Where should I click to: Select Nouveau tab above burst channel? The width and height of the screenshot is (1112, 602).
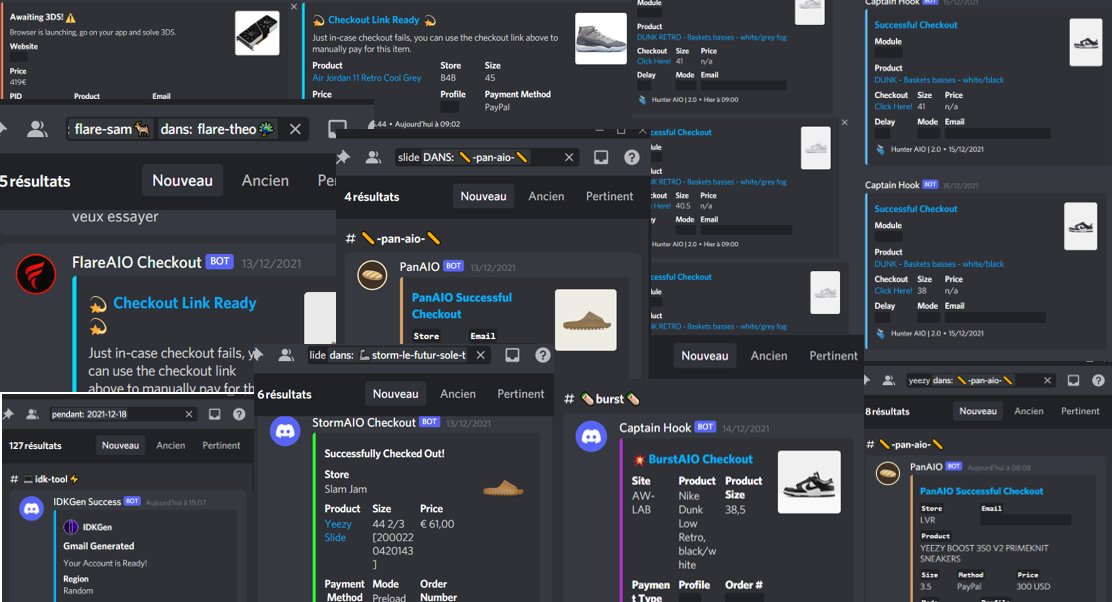[x=705, y=355]
